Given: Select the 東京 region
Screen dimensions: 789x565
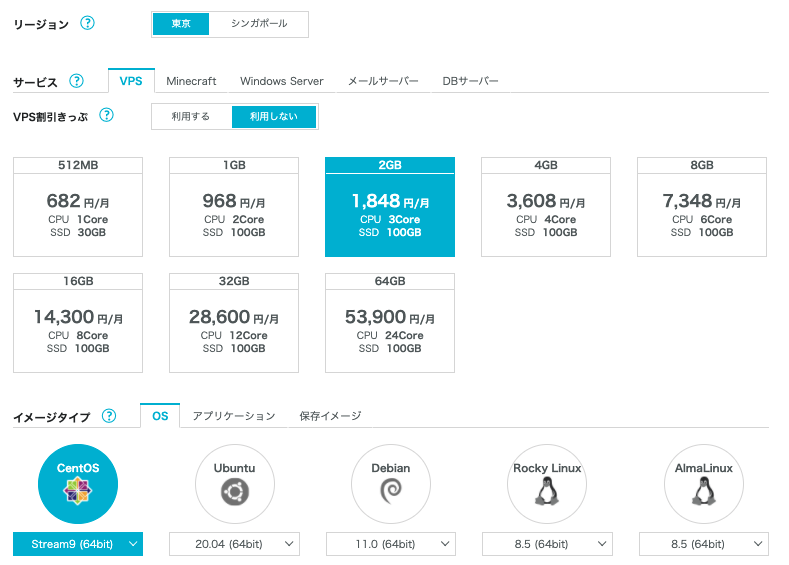Looking at the screenshot, I should [x=181, y=24].
